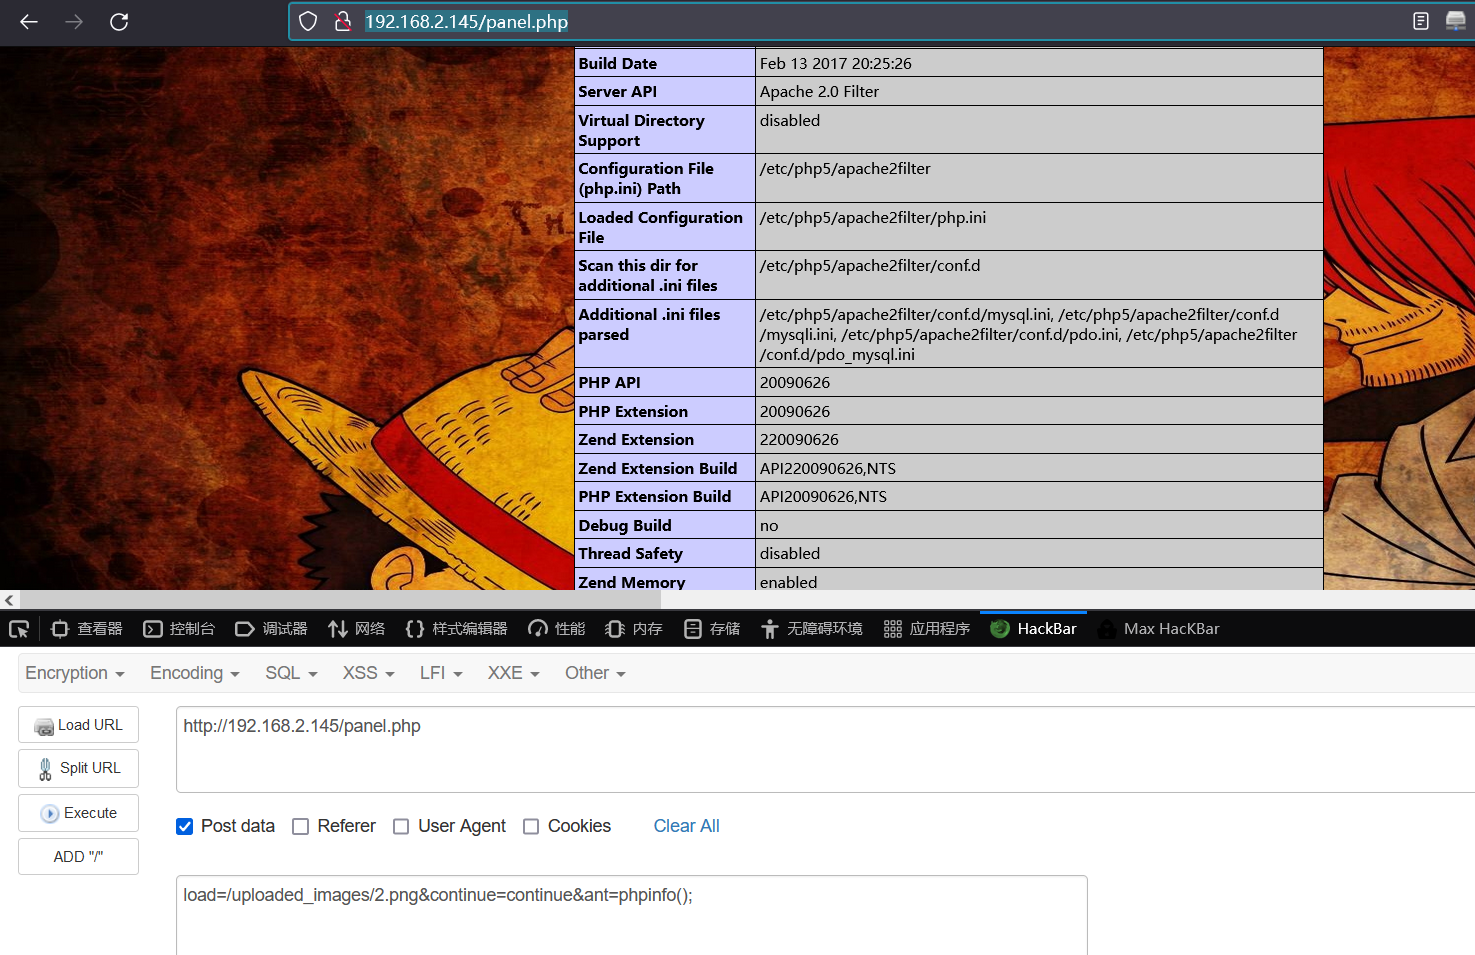View the insecure connection lock icon
The width and height of the screenshot is (1475, 955).
pyautogui.click(x=343, y=21)
